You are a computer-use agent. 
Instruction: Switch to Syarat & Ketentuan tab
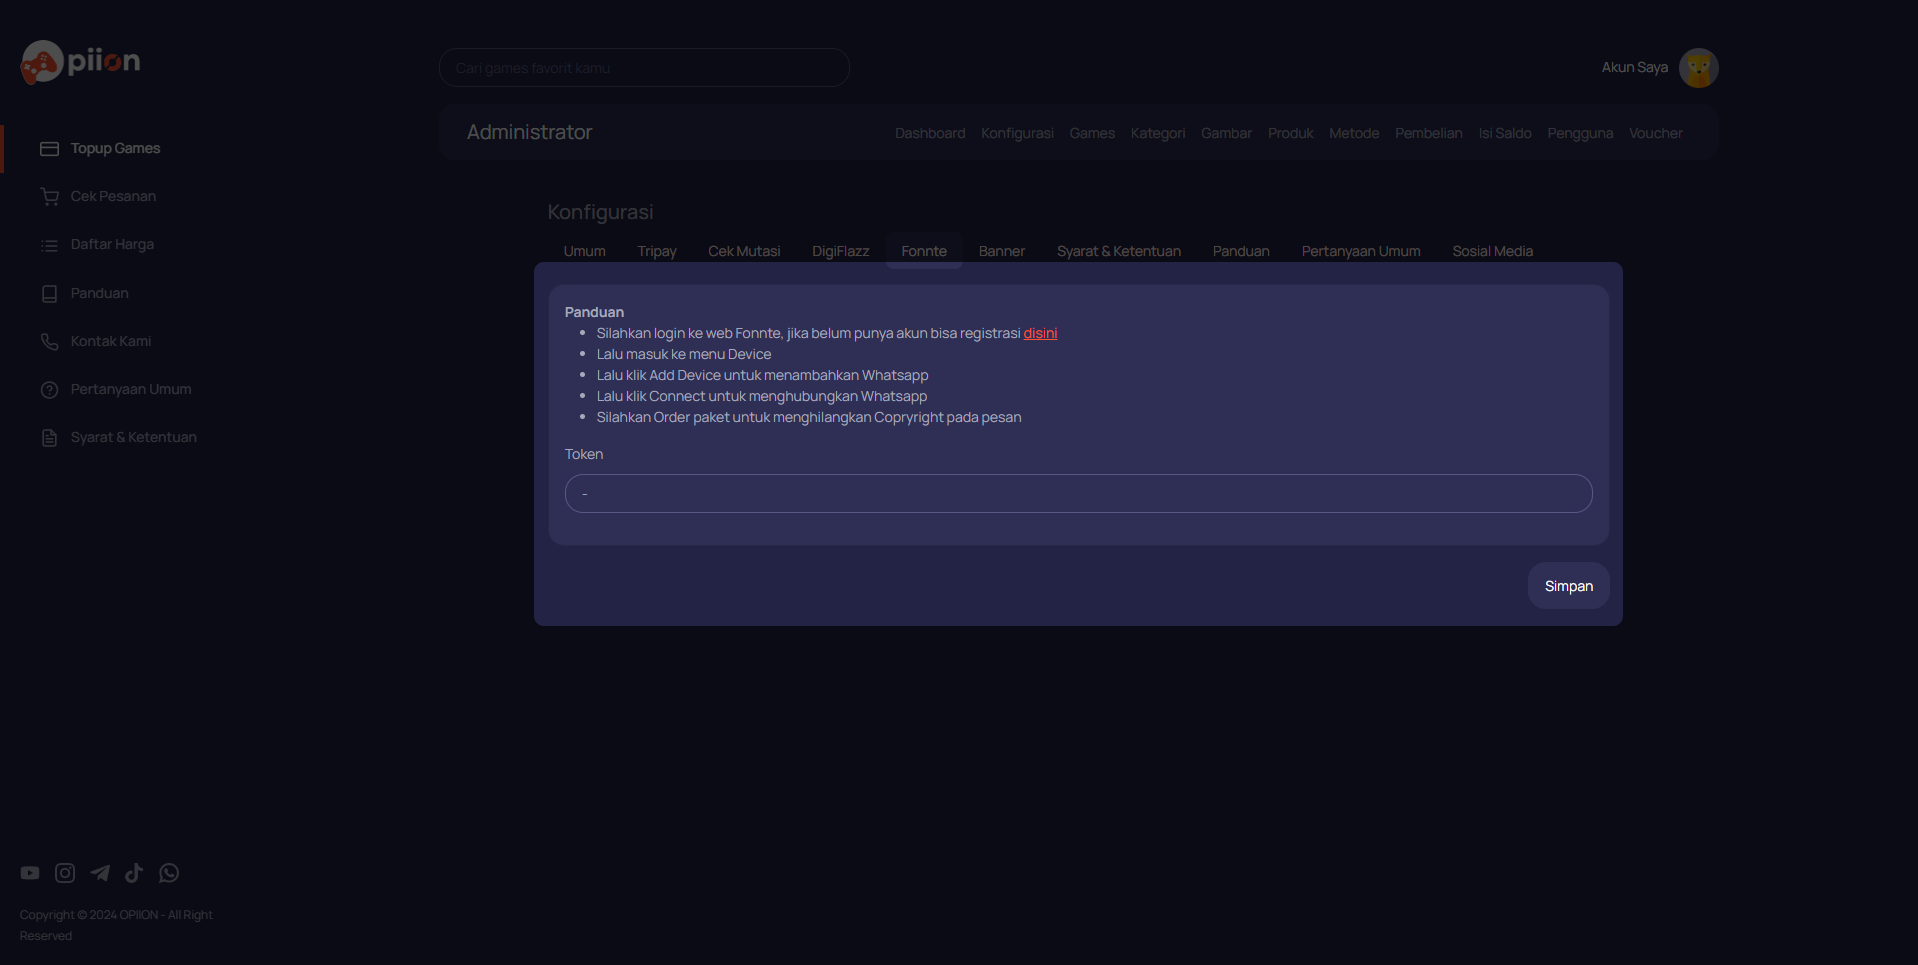[x=1119, y=251]
